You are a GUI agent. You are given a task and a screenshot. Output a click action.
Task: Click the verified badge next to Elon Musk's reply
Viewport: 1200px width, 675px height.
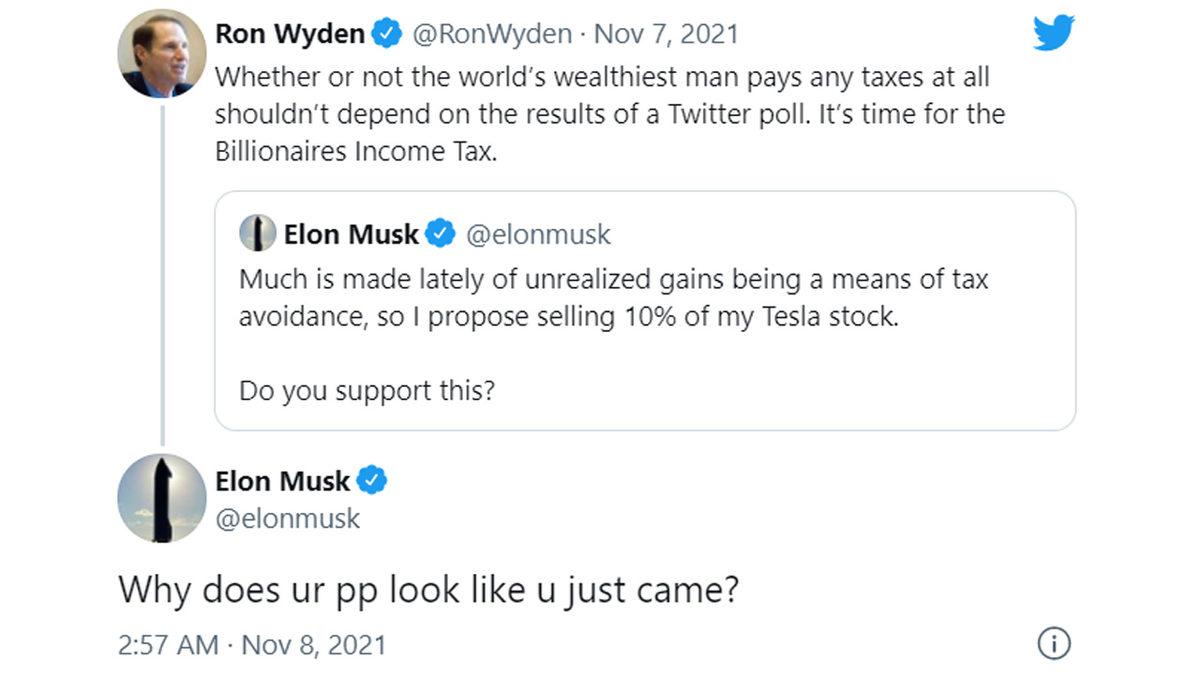[x=373, y=481]
